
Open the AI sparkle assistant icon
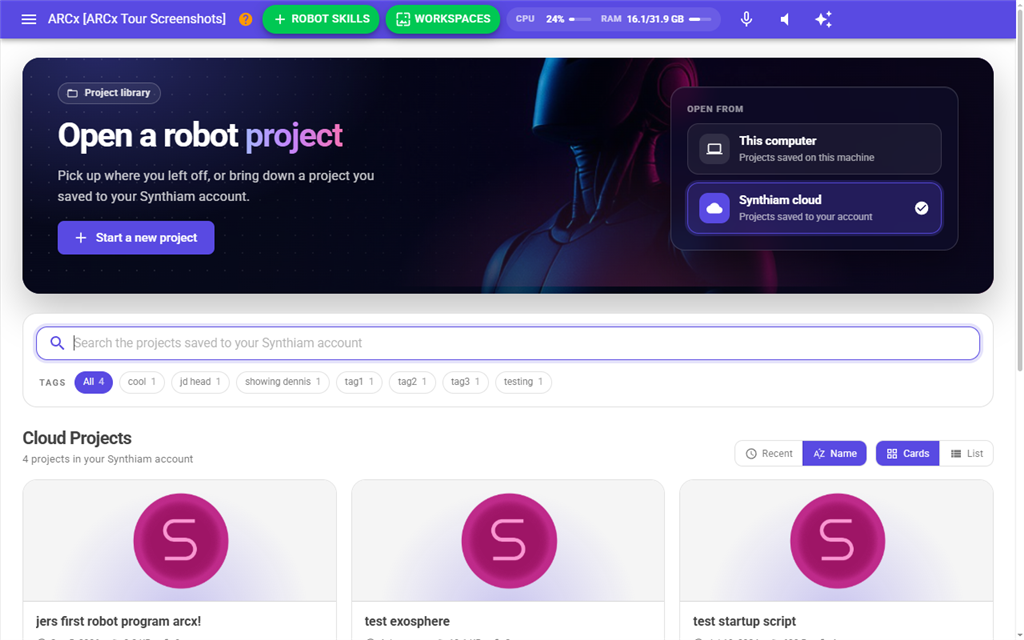(824, 19)
